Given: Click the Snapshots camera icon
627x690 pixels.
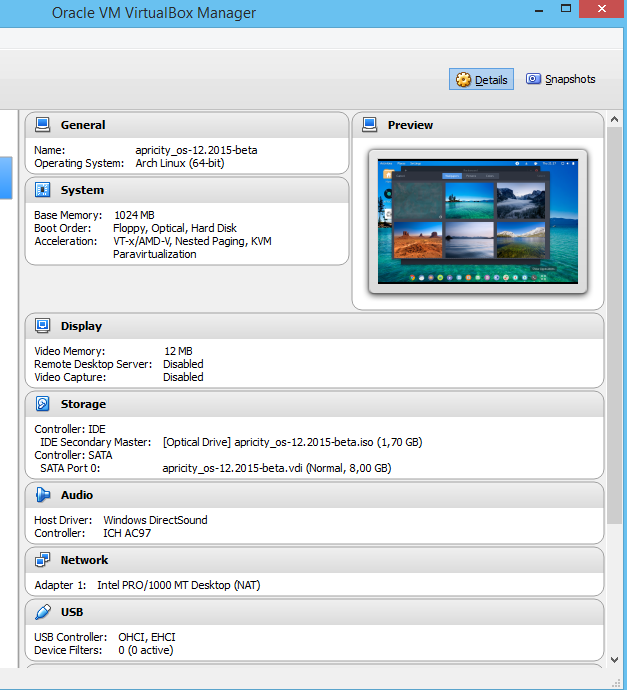Looking at the screenshot, I should [x=533, y=79].
